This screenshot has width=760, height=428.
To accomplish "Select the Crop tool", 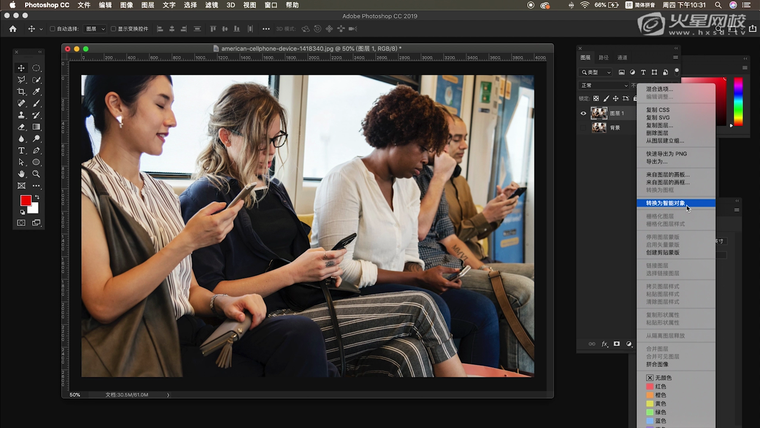I will (x=21, y=92).
